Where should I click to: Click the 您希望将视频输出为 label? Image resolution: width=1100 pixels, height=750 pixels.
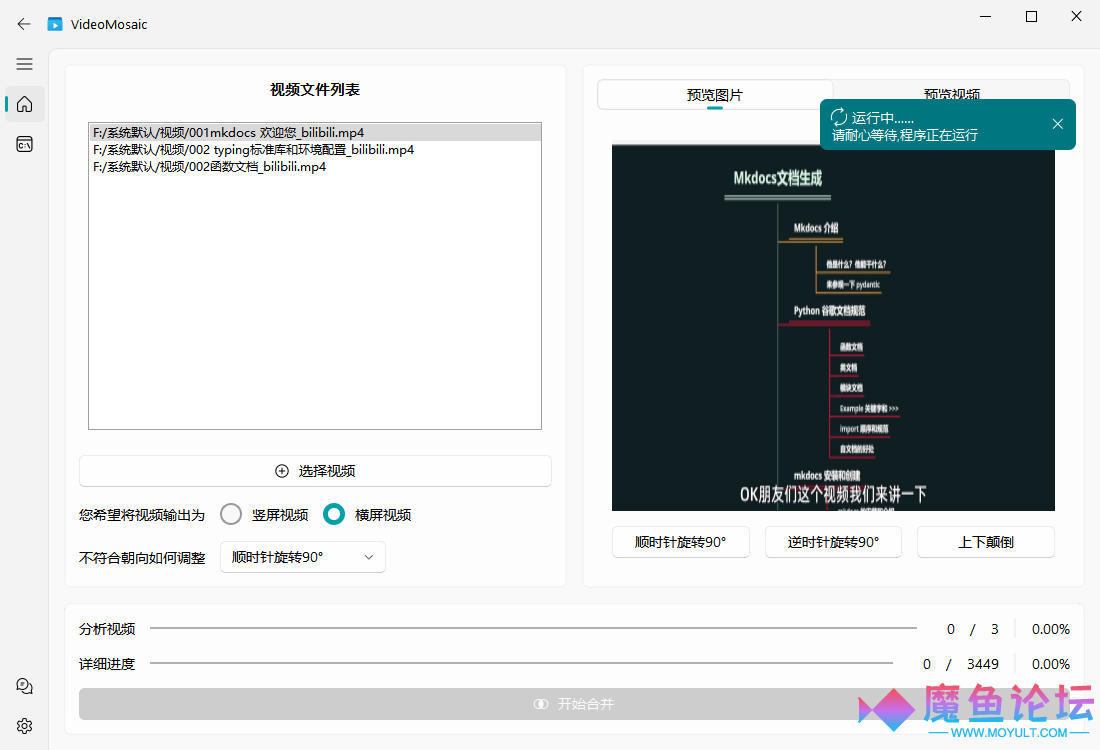pos(142,515)
